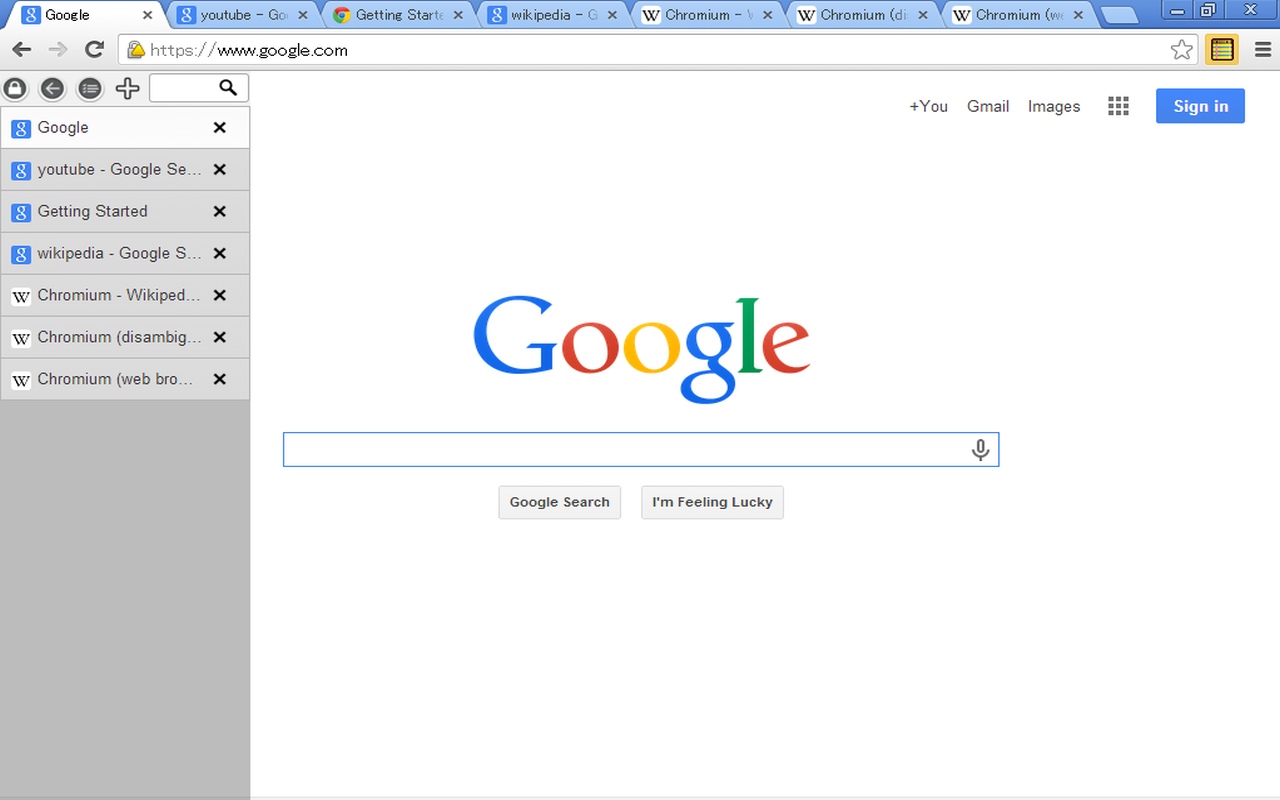Click I'm Feeling Lucky button
This screenshot has height=800, width=1280.
712,502
